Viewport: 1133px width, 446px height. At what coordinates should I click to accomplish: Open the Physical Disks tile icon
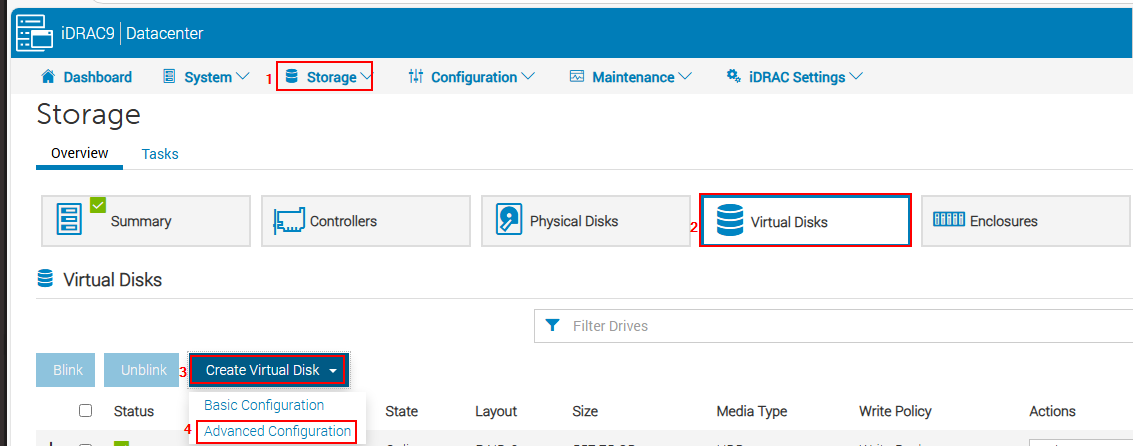click(509, 221)
